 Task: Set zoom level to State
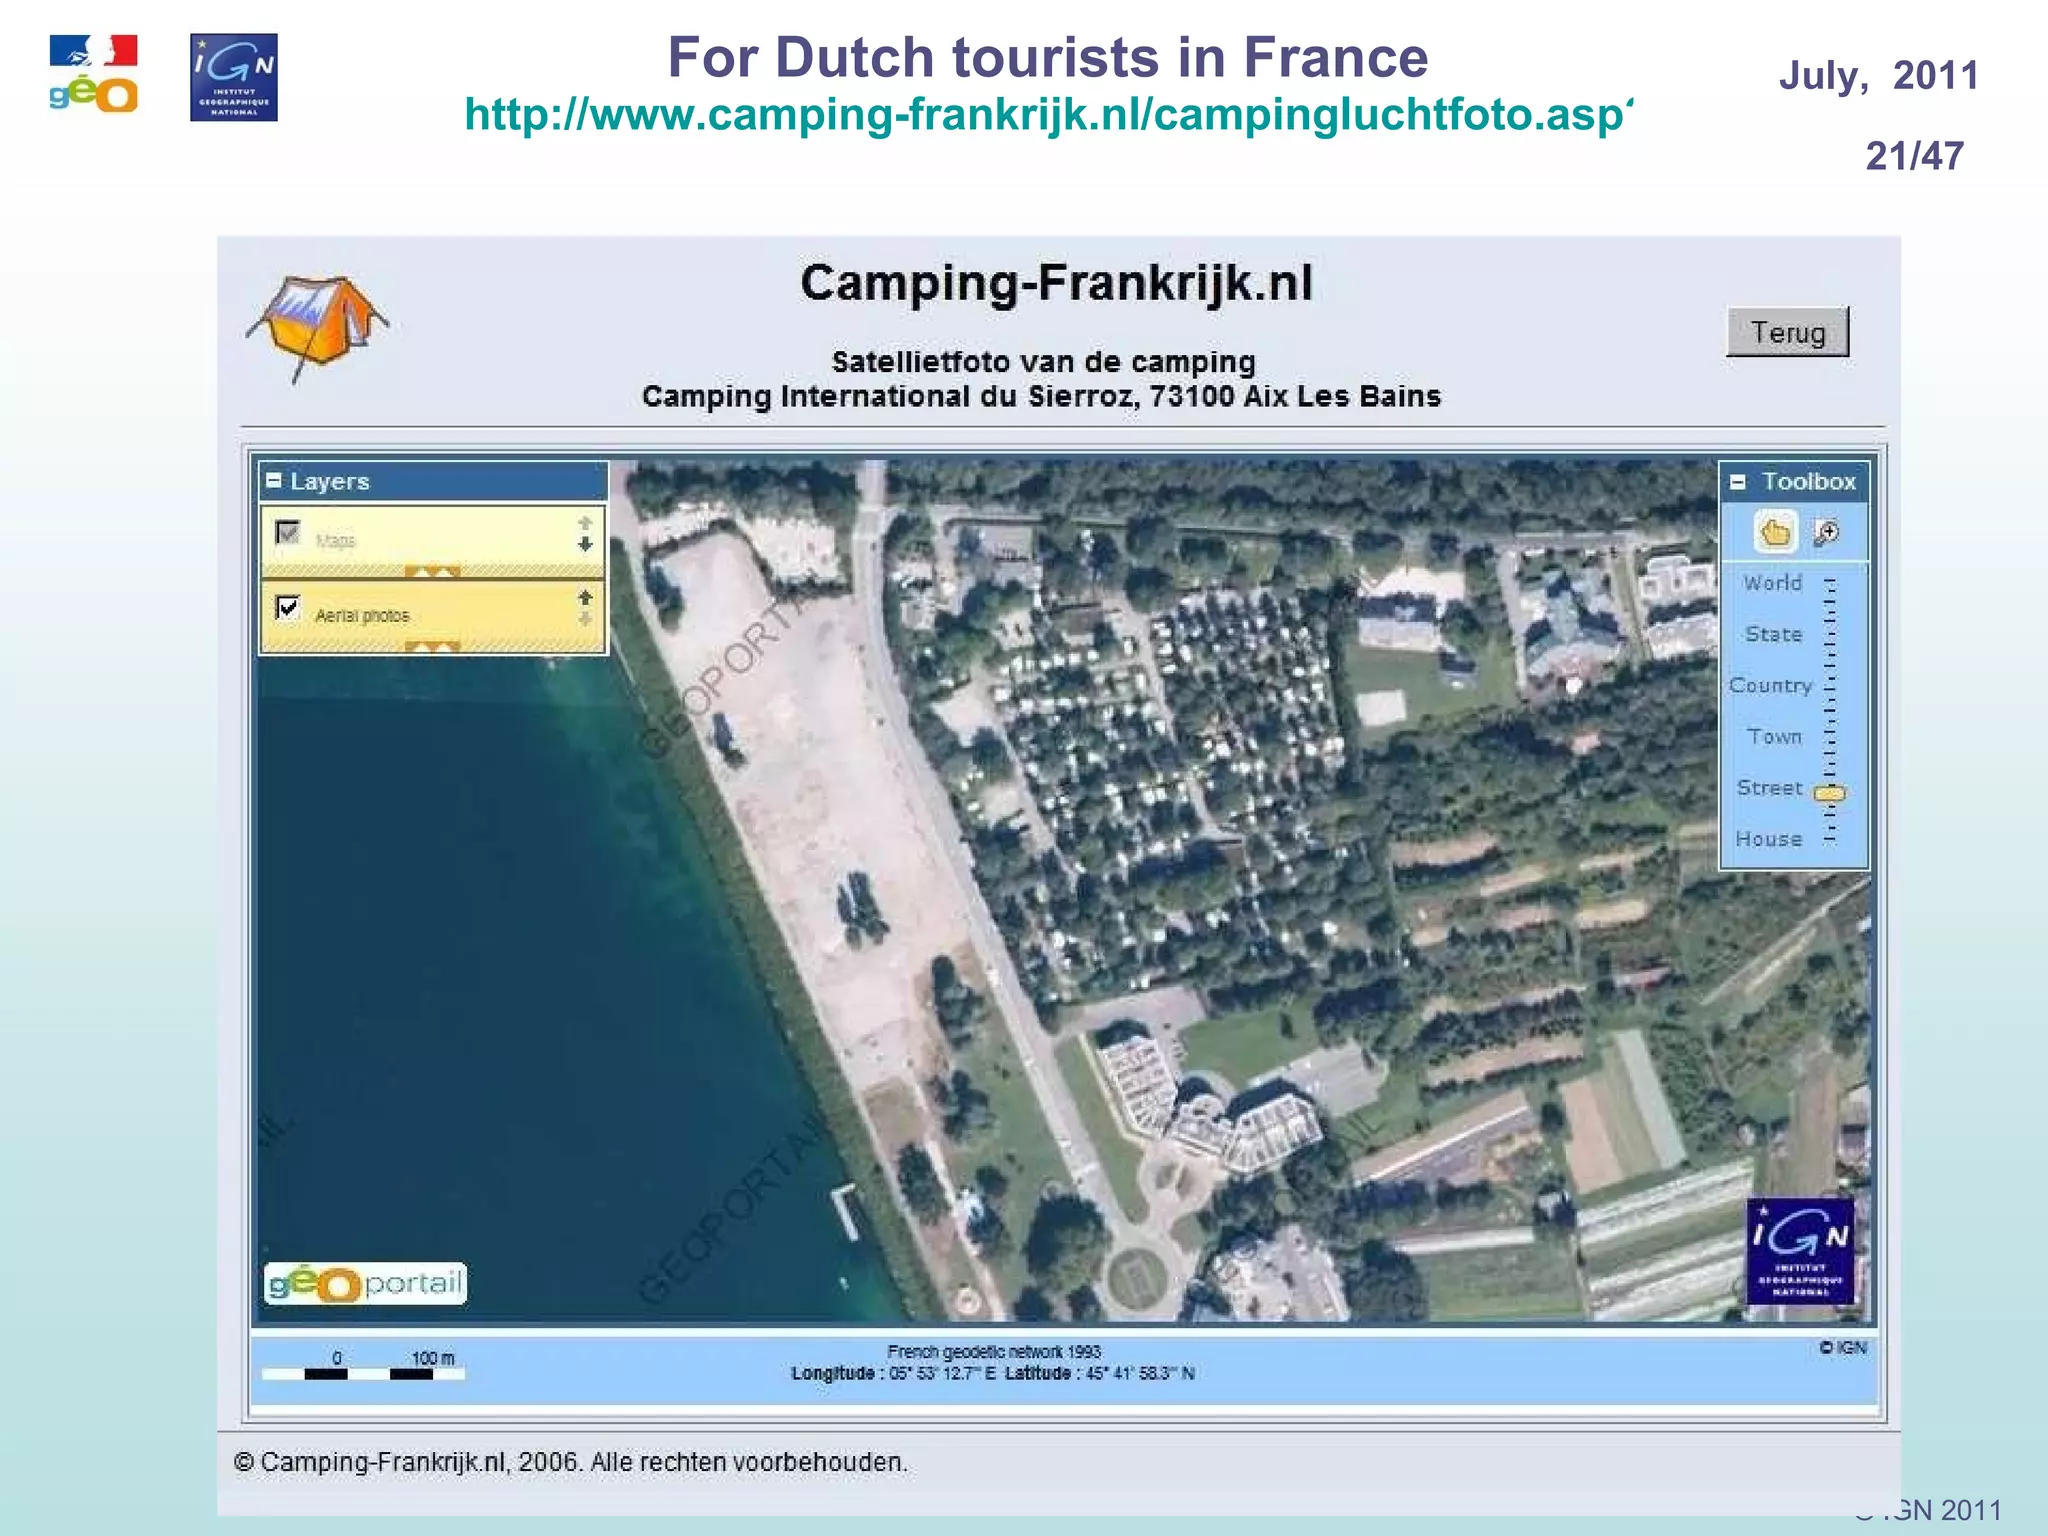[1773, 634]
